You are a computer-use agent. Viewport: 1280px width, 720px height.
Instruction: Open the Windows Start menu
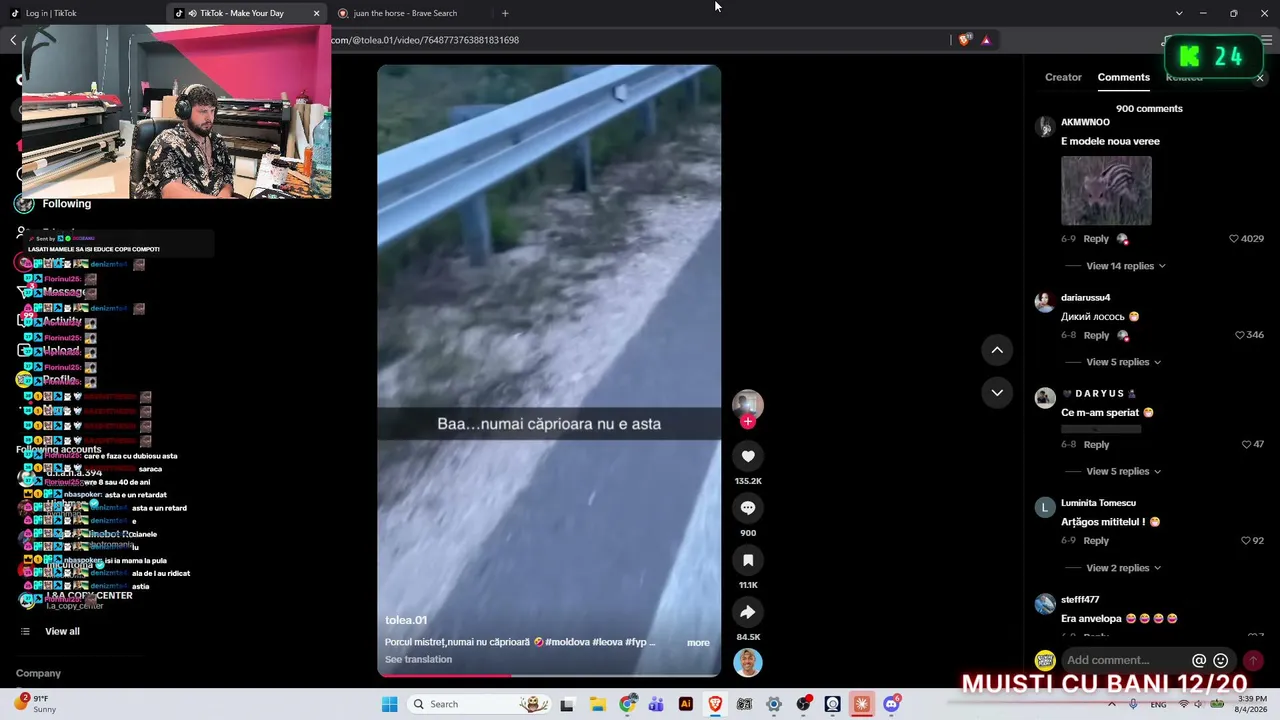pyautogui.click(x=389, y=704)
